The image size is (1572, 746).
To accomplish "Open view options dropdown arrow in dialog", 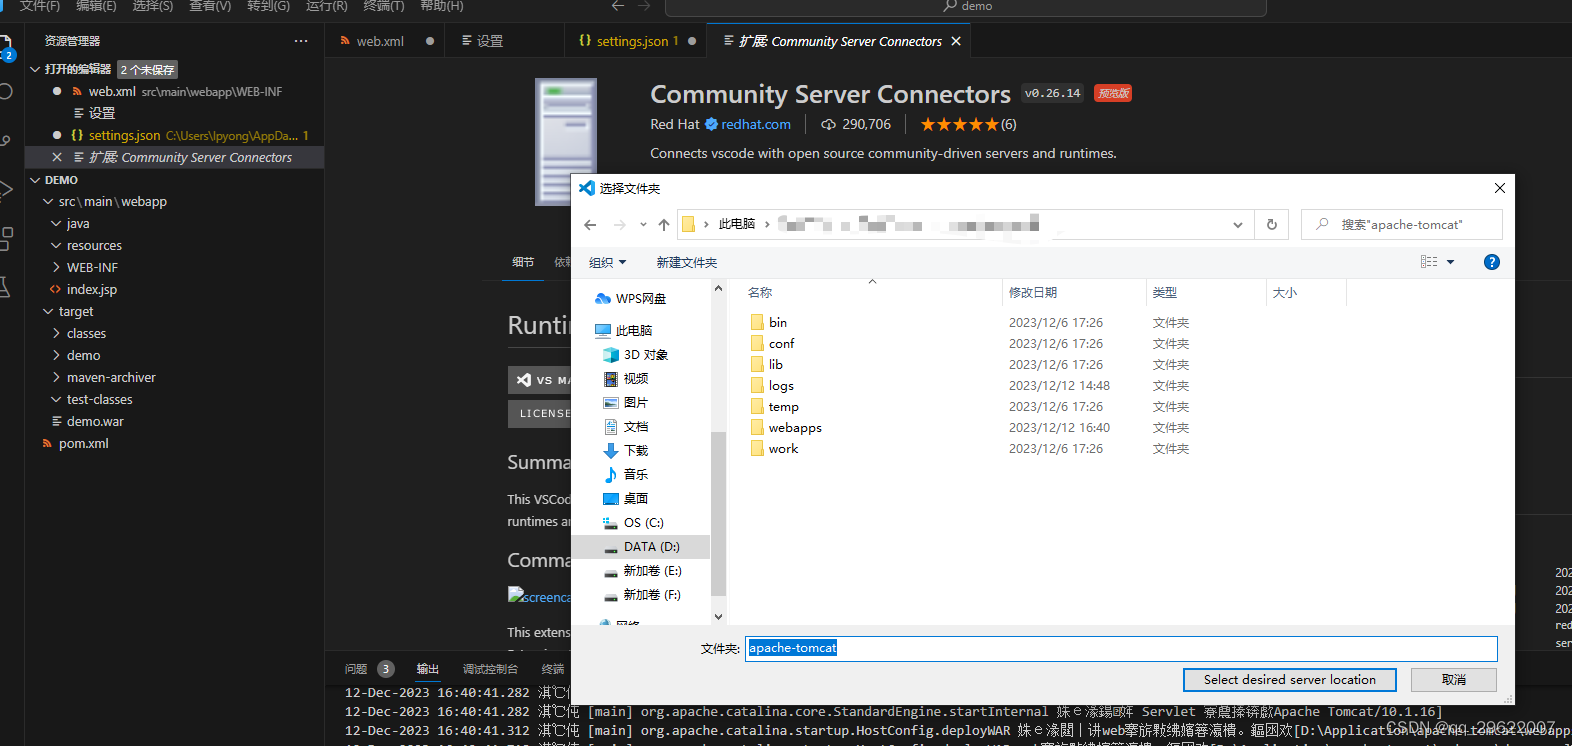I will (x=1451, y=262).
